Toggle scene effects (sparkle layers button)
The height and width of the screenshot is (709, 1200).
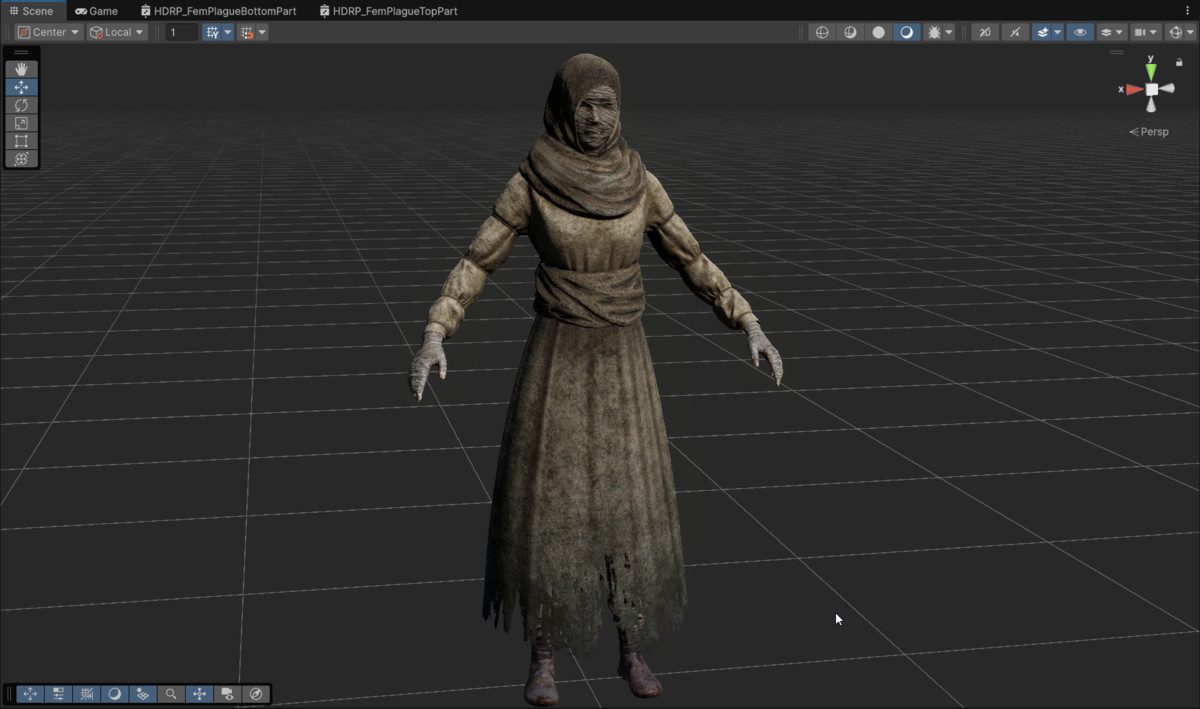click(1043, 32)
